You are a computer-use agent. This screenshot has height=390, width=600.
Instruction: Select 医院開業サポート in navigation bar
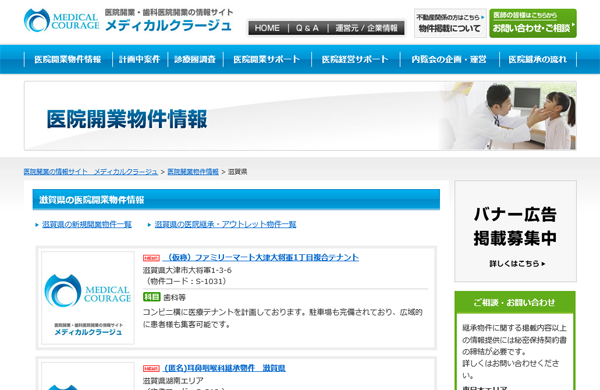(x=267, y=59)
